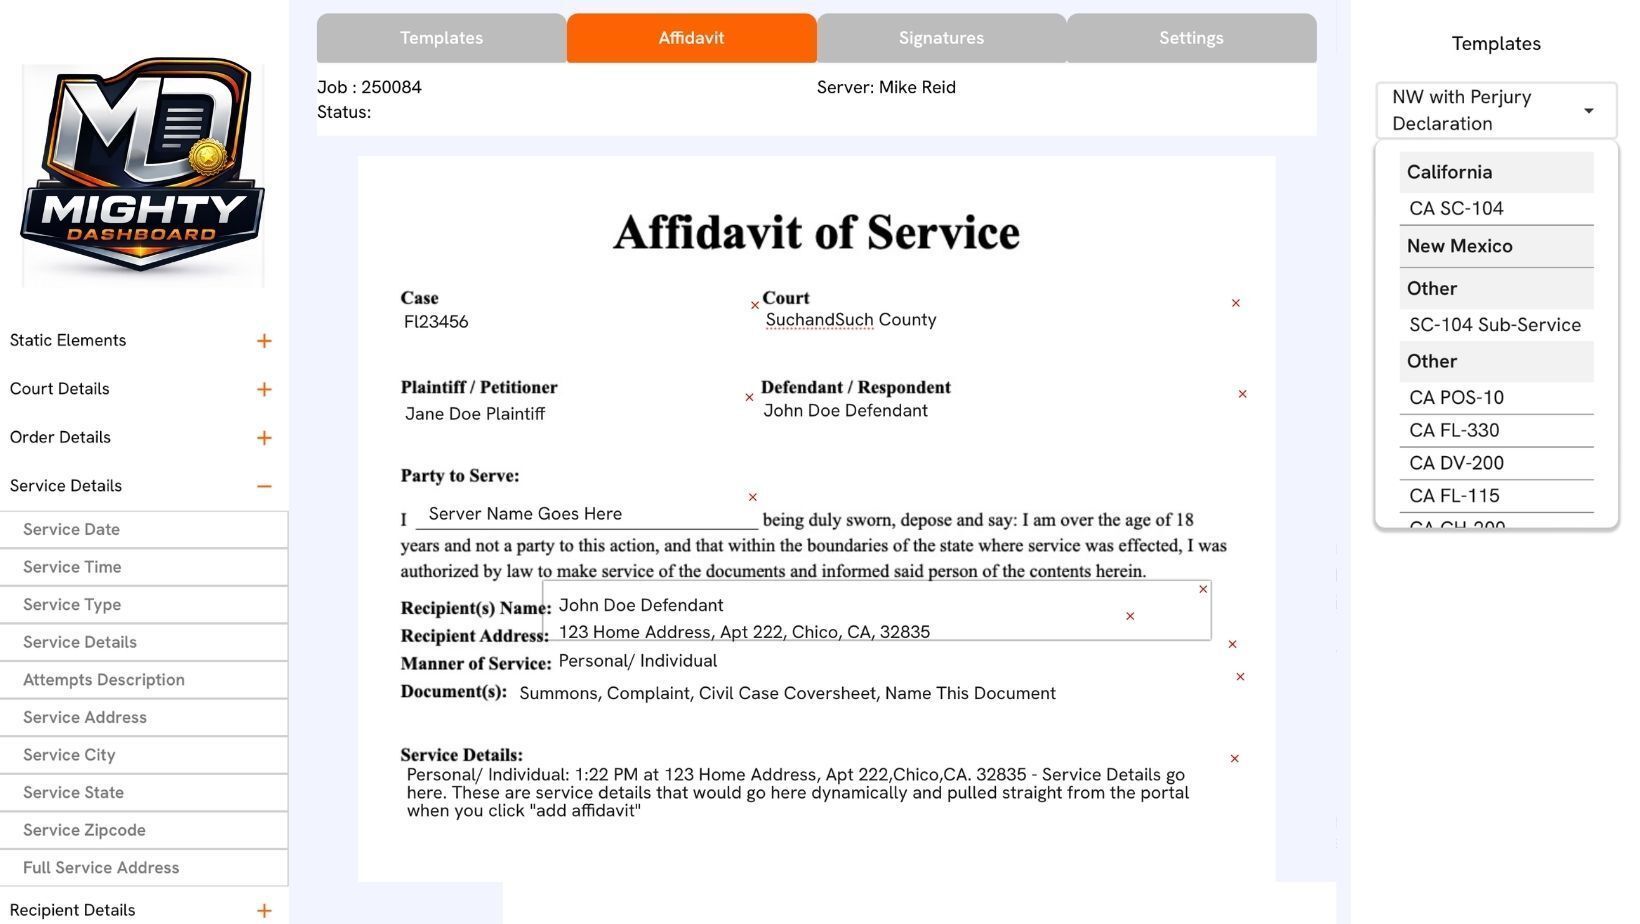Open the Signatures tab
Viewport: 1640px width, 924px height.
942,38
